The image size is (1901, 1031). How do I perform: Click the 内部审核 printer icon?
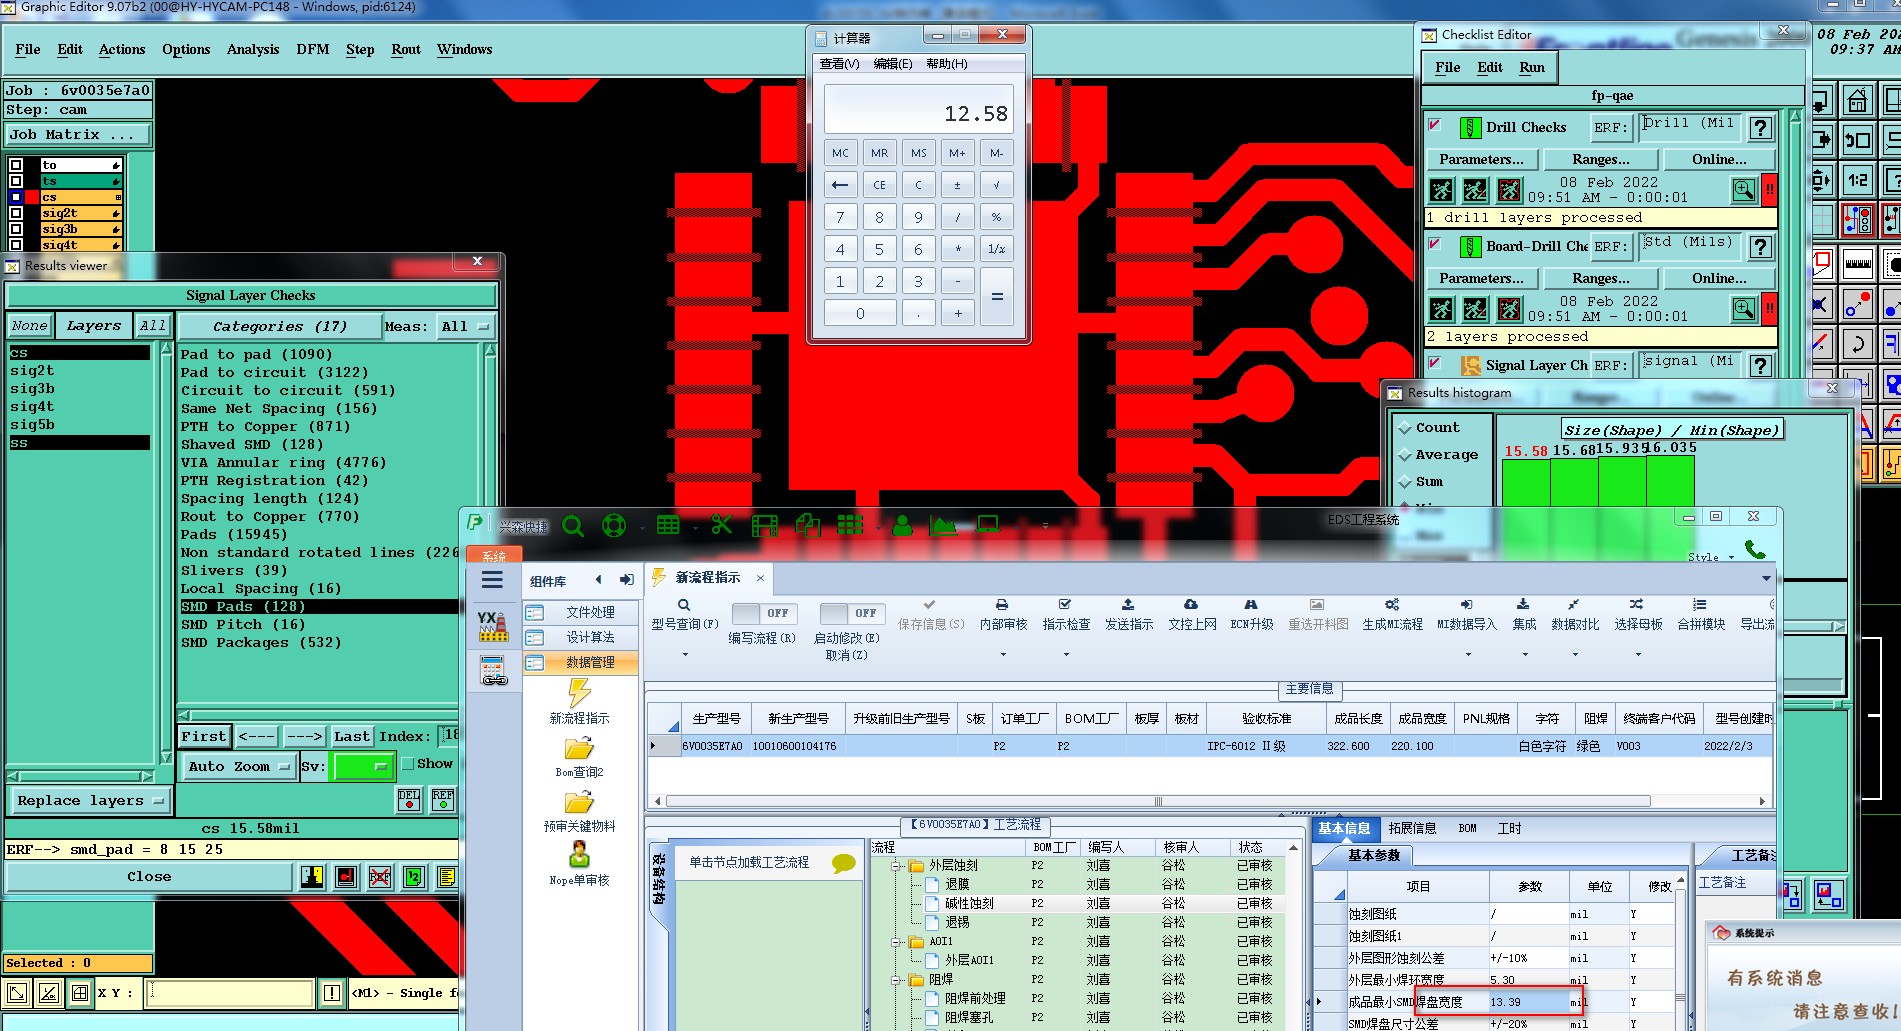[1002, 605]
